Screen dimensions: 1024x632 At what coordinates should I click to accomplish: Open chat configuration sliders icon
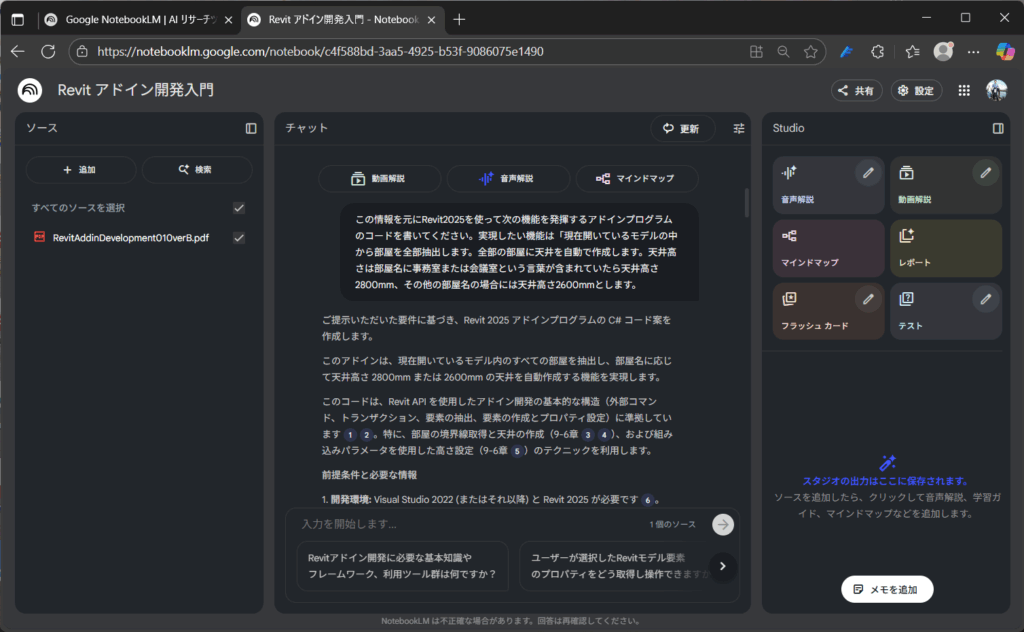[739, 128]
